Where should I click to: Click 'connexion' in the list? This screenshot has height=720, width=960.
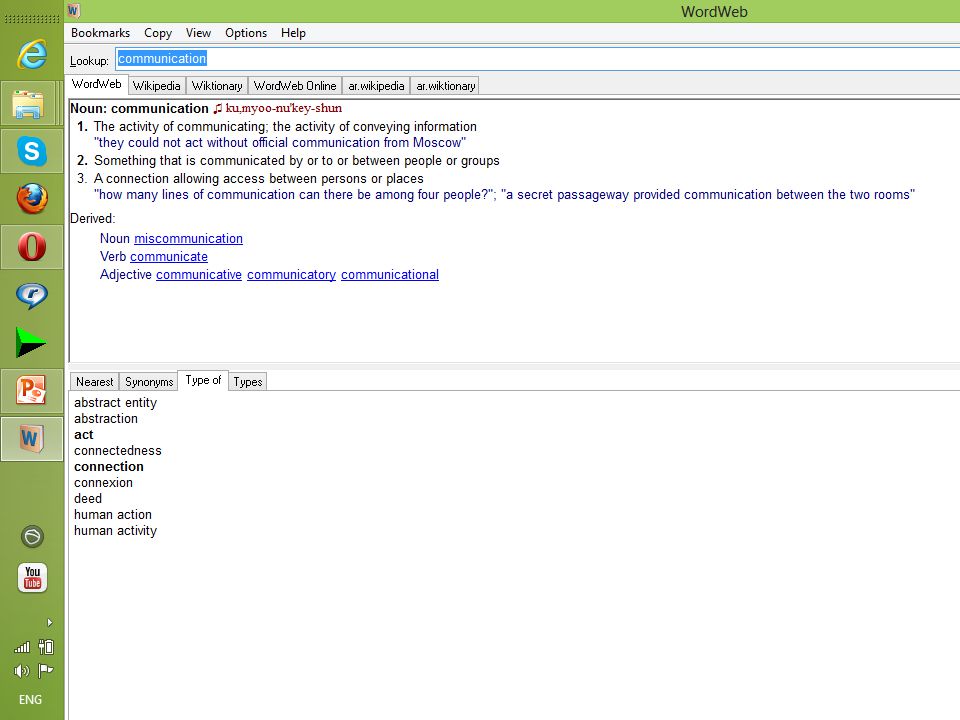click(x=103, y=482)
